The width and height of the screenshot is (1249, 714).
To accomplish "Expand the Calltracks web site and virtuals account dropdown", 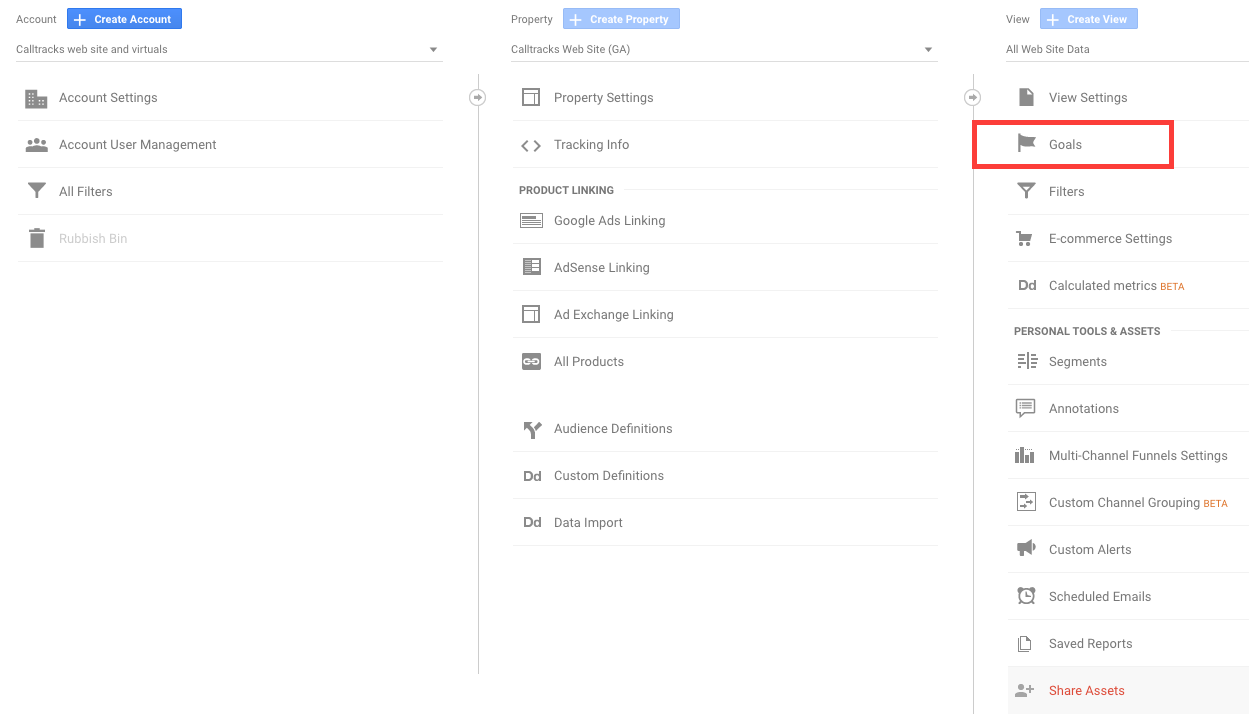I will coord(229,49).
